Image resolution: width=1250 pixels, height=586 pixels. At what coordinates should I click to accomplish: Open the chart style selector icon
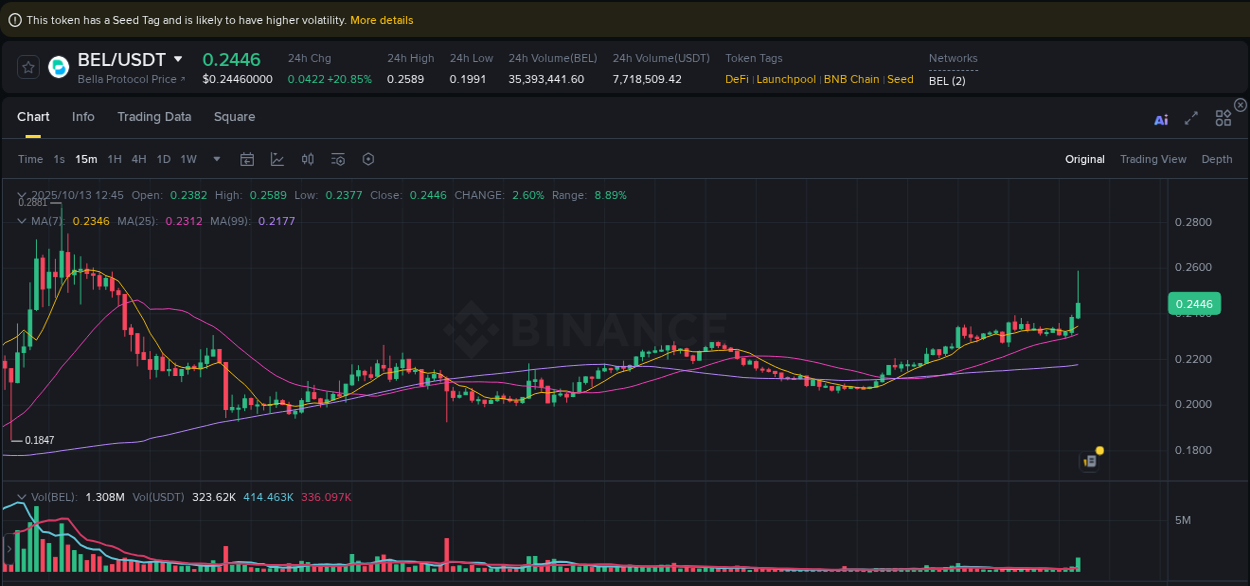tap(277, 159)
